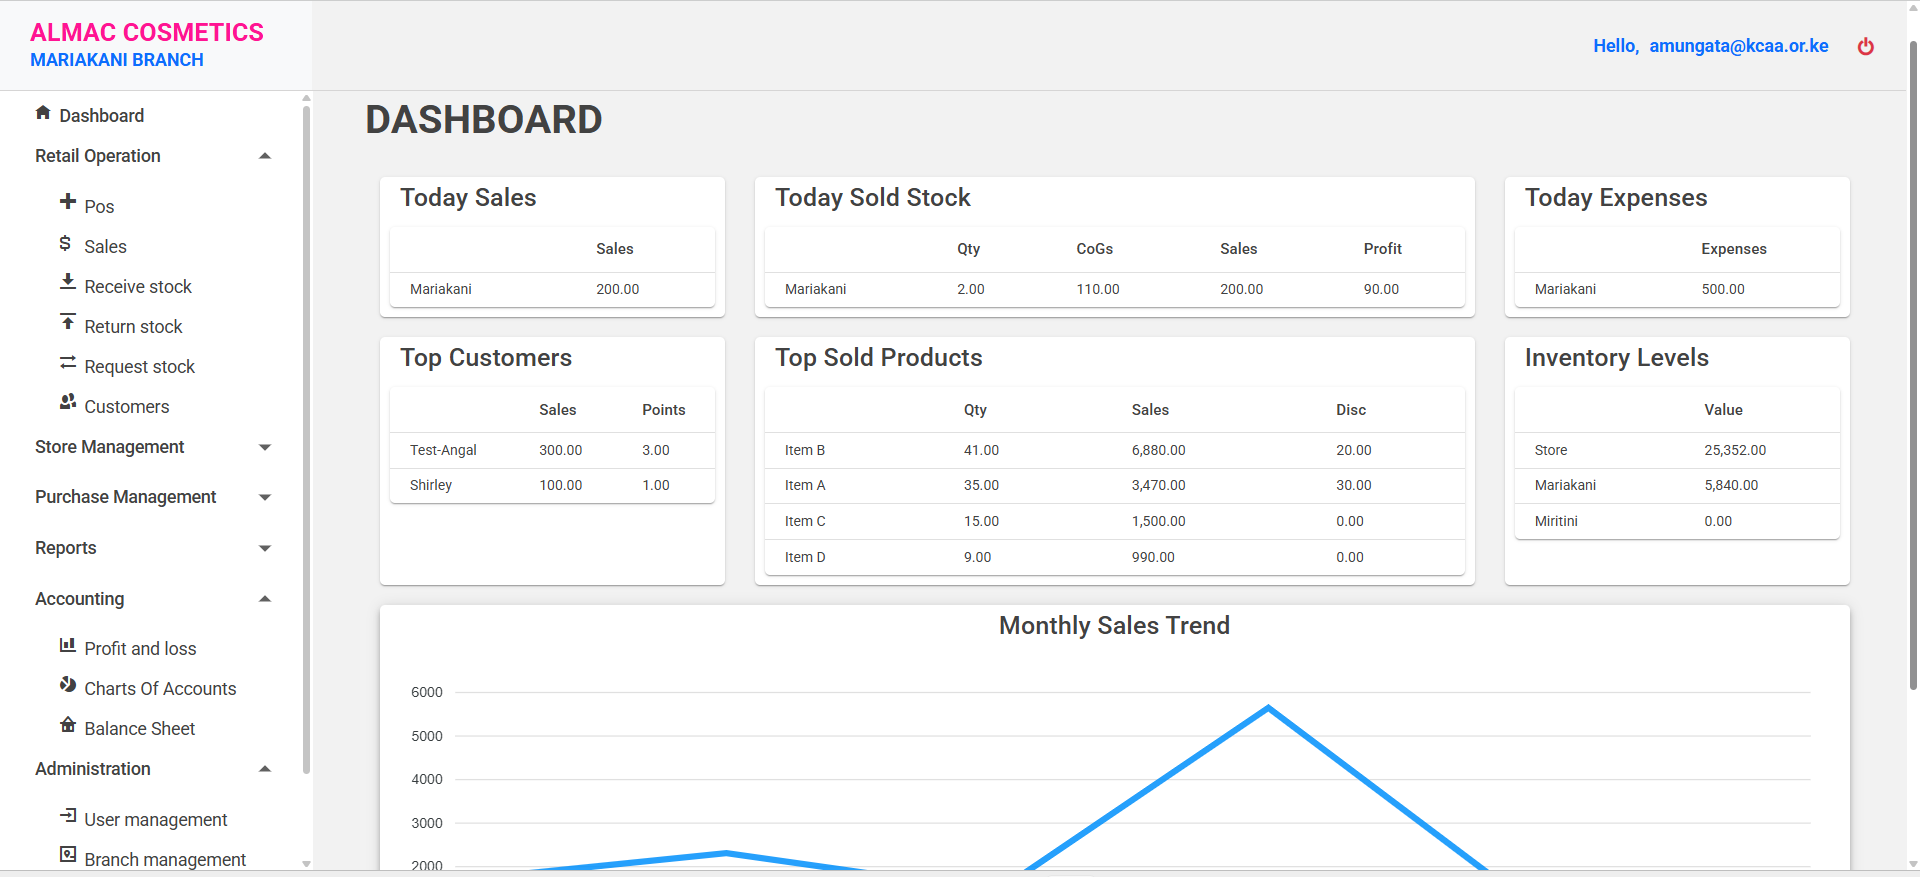
Task: Click the 6,880.00 sales value
Action: coord(1159,450)
